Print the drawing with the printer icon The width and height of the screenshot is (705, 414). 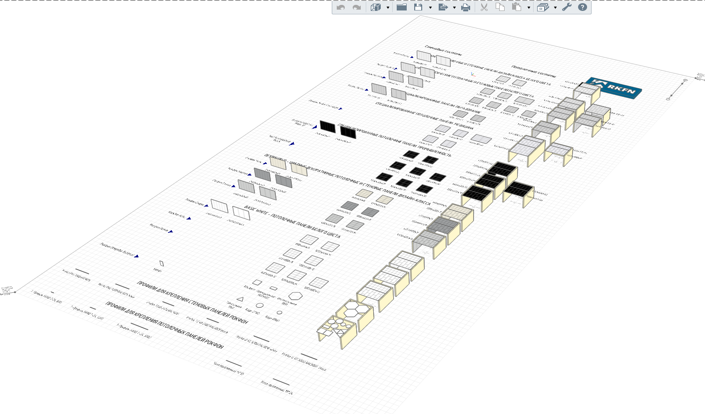[465, 7]
